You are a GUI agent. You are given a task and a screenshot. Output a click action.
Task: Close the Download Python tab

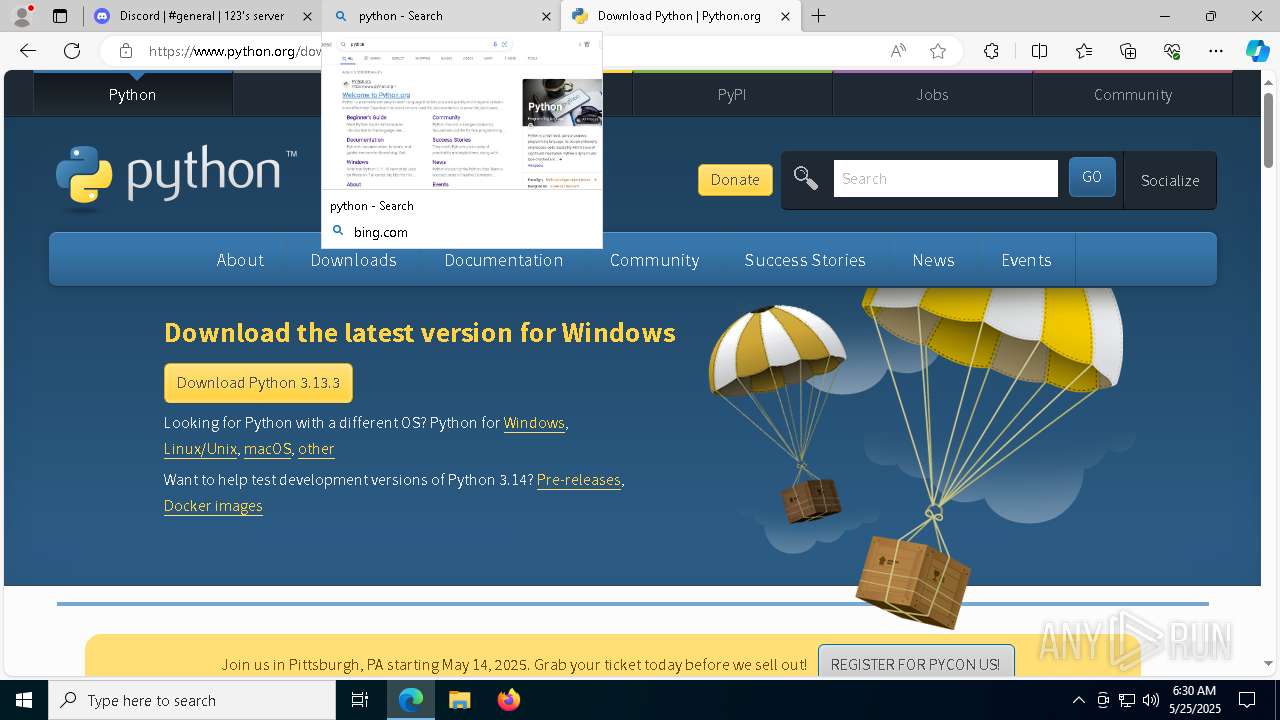[x=785, y=16]
